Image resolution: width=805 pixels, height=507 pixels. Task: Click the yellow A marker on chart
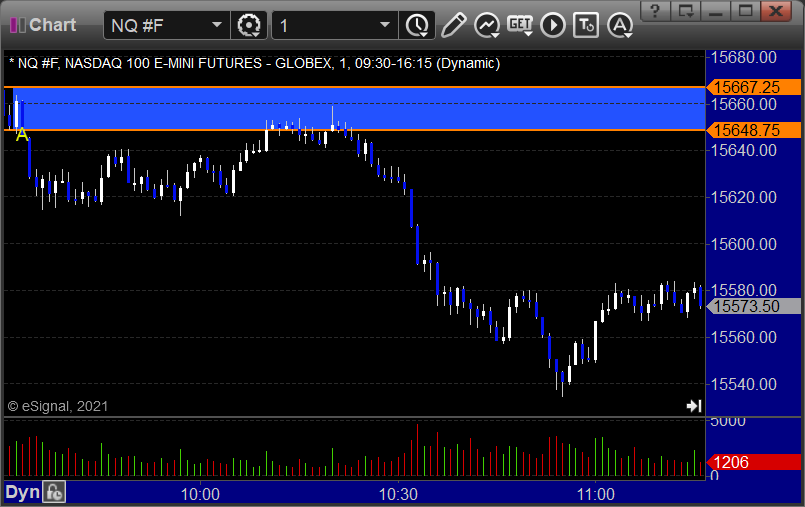(22, 135)
